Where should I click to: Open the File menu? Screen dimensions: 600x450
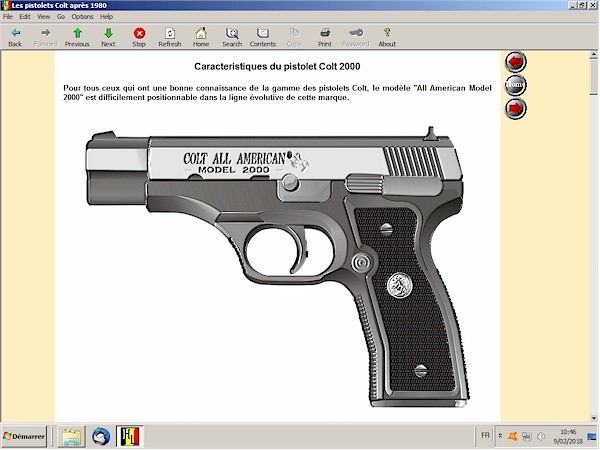pyautogui.click(x=8, y=16)
